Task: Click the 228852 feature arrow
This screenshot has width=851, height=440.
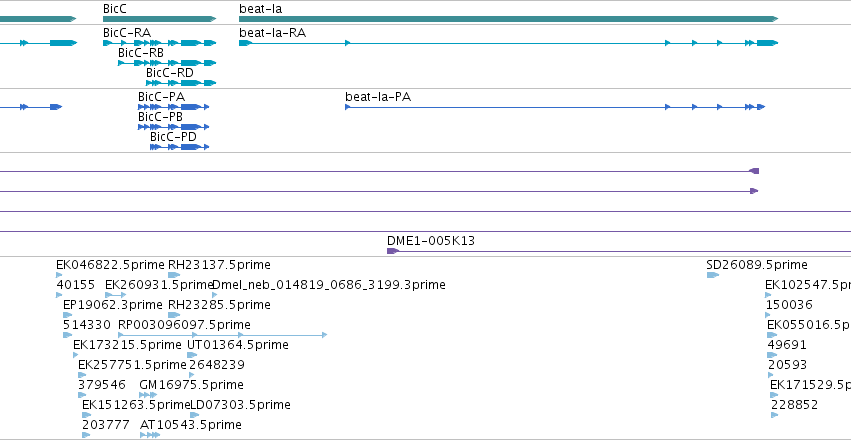Action: point(775,415)
